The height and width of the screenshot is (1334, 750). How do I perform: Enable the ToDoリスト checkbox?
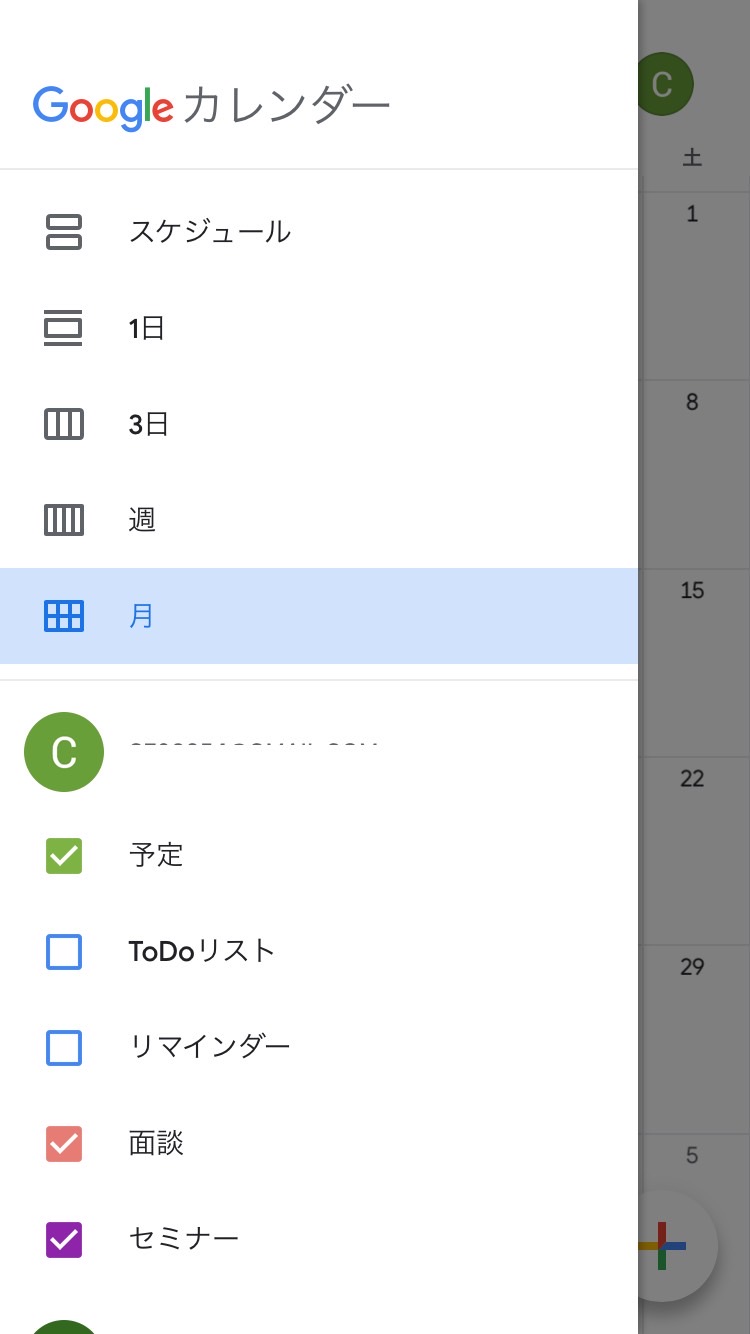pyautogui.click(x=64, y=952)
